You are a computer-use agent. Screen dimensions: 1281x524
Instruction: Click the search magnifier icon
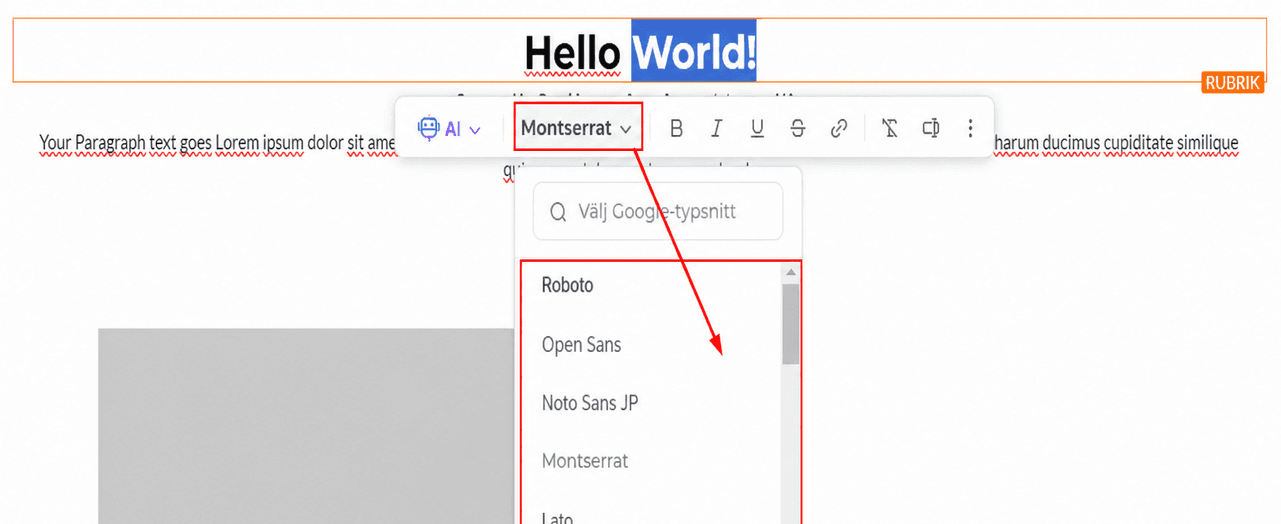(558, 212)
